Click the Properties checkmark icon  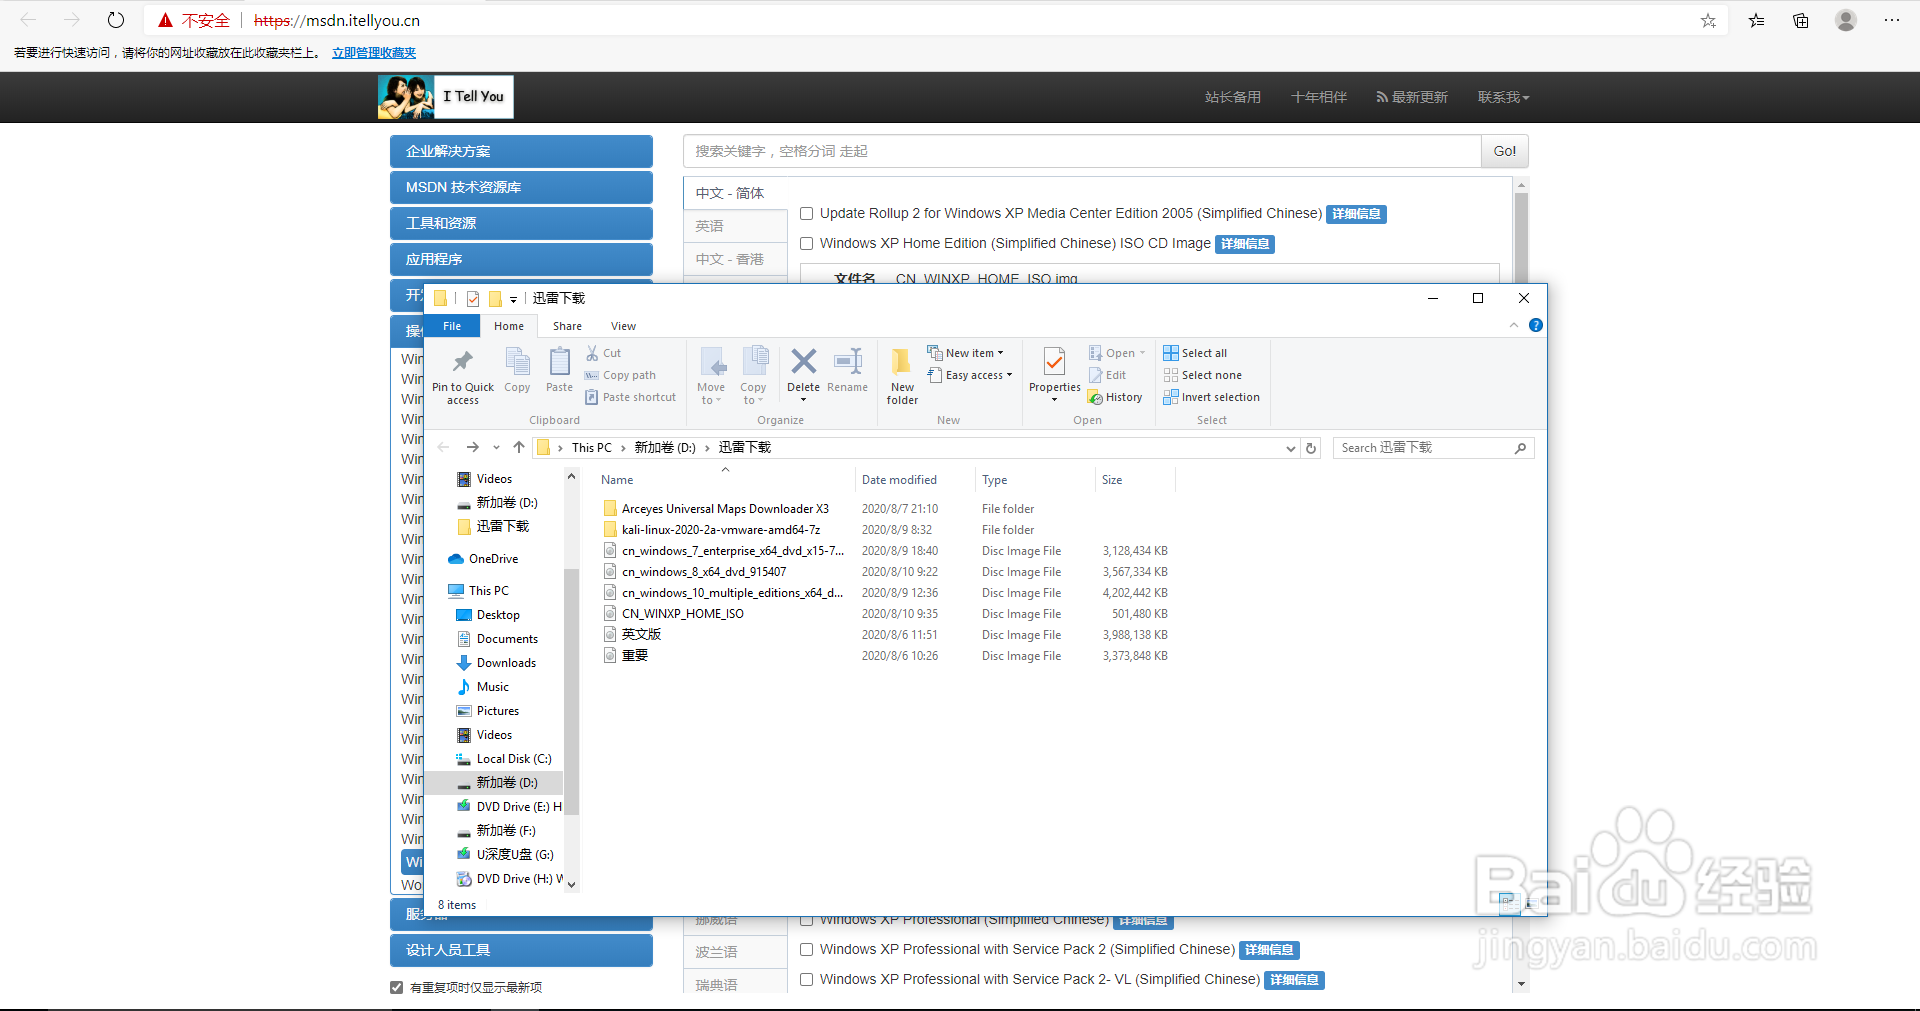[1054, 361]
